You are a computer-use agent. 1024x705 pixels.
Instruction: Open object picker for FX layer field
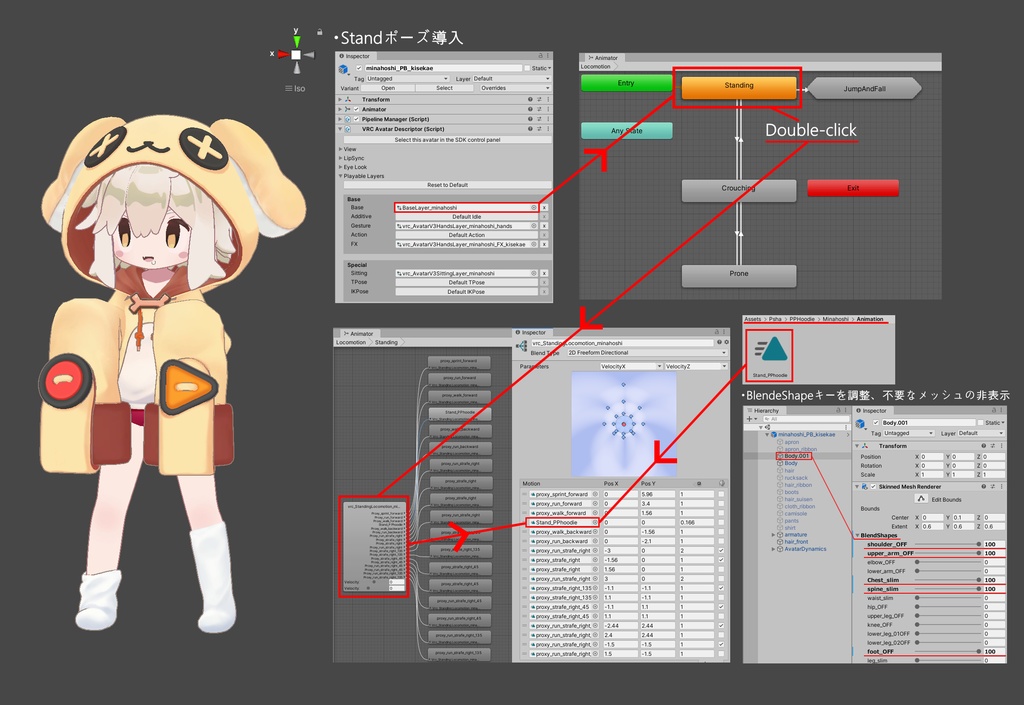coord(534,244)
